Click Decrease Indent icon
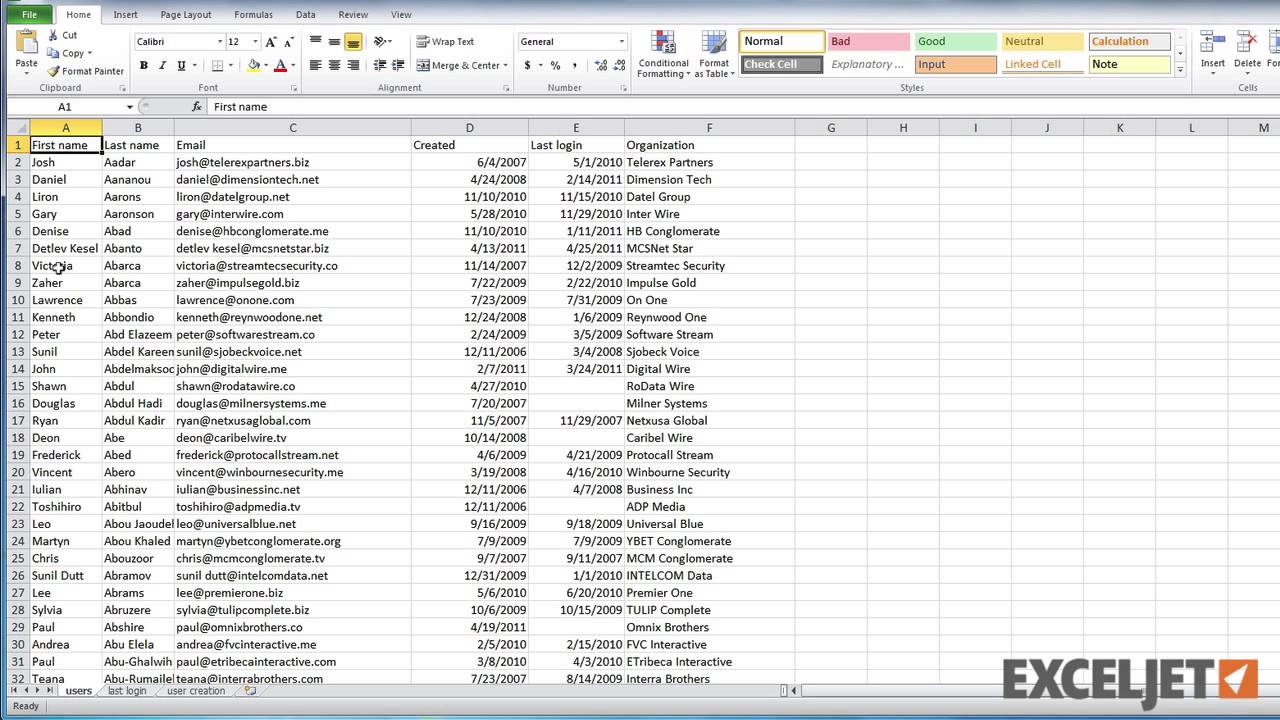1280x720 pixels. 379,65
